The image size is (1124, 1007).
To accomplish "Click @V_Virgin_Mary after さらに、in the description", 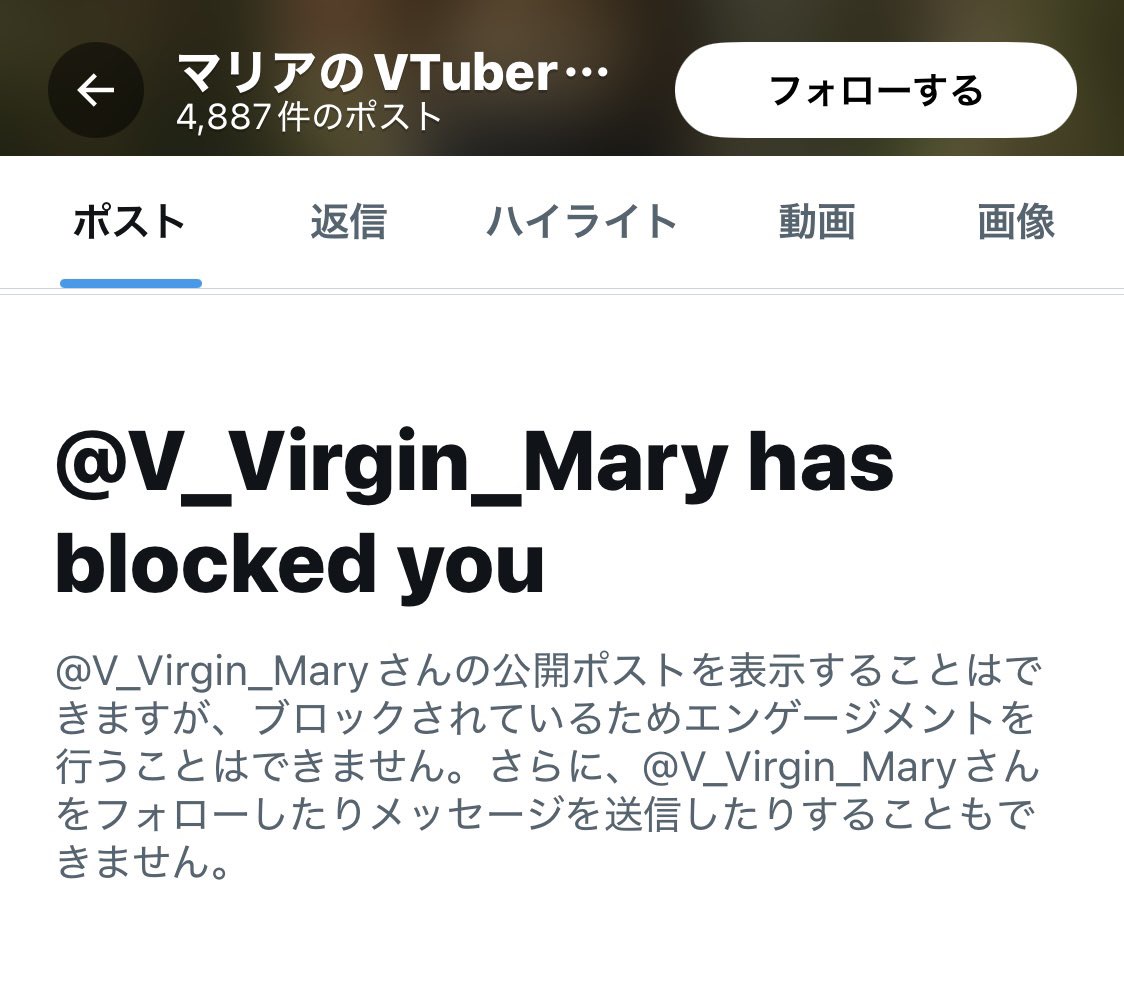I will click(799, 768).
